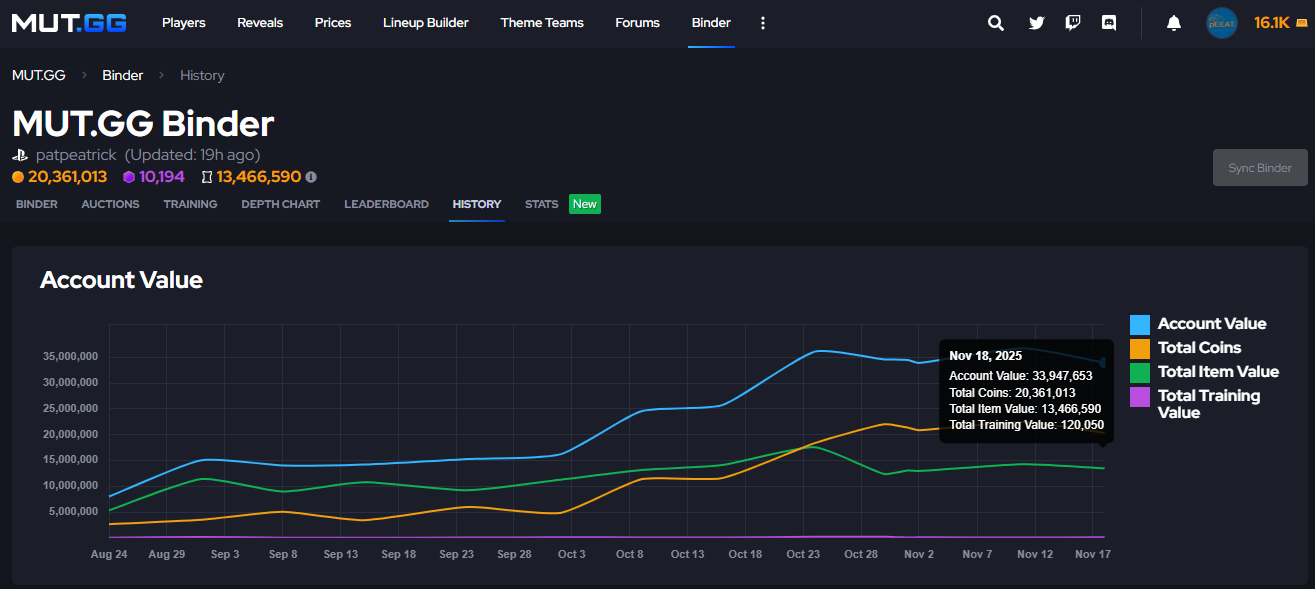Expand the three-dot more menu
This screenshot has width=1315, height=589.
pos(763,23)
